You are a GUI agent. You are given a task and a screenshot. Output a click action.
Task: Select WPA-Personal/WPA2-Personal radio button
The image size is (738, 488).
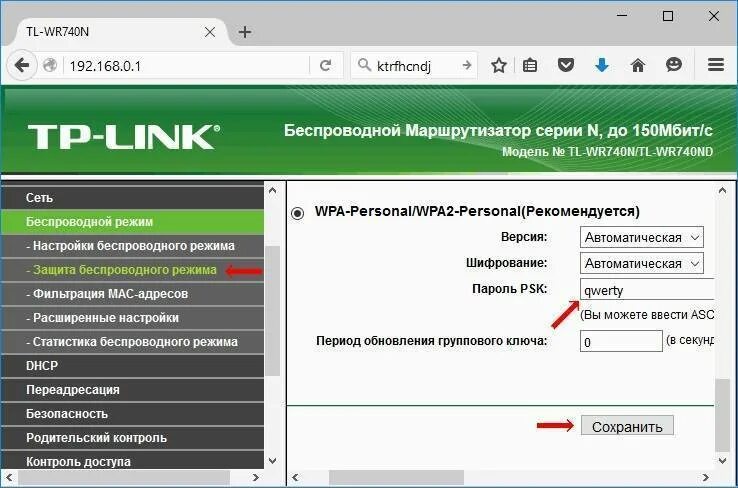(297, 213)
